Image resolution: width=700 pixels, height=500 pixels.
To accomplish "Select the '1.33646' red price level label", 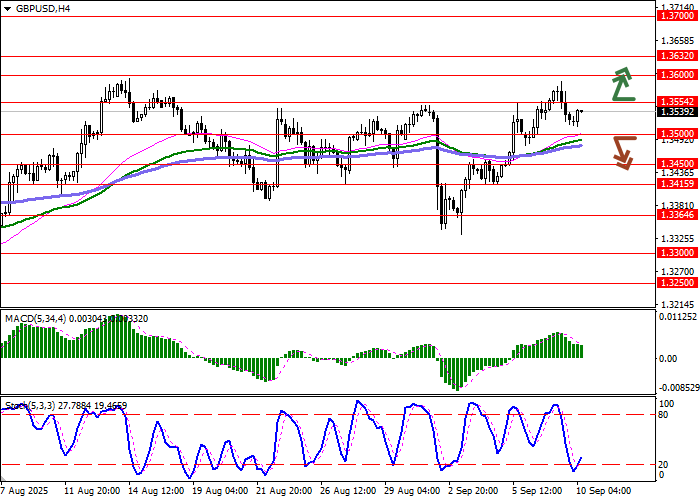I will [677, 215].
